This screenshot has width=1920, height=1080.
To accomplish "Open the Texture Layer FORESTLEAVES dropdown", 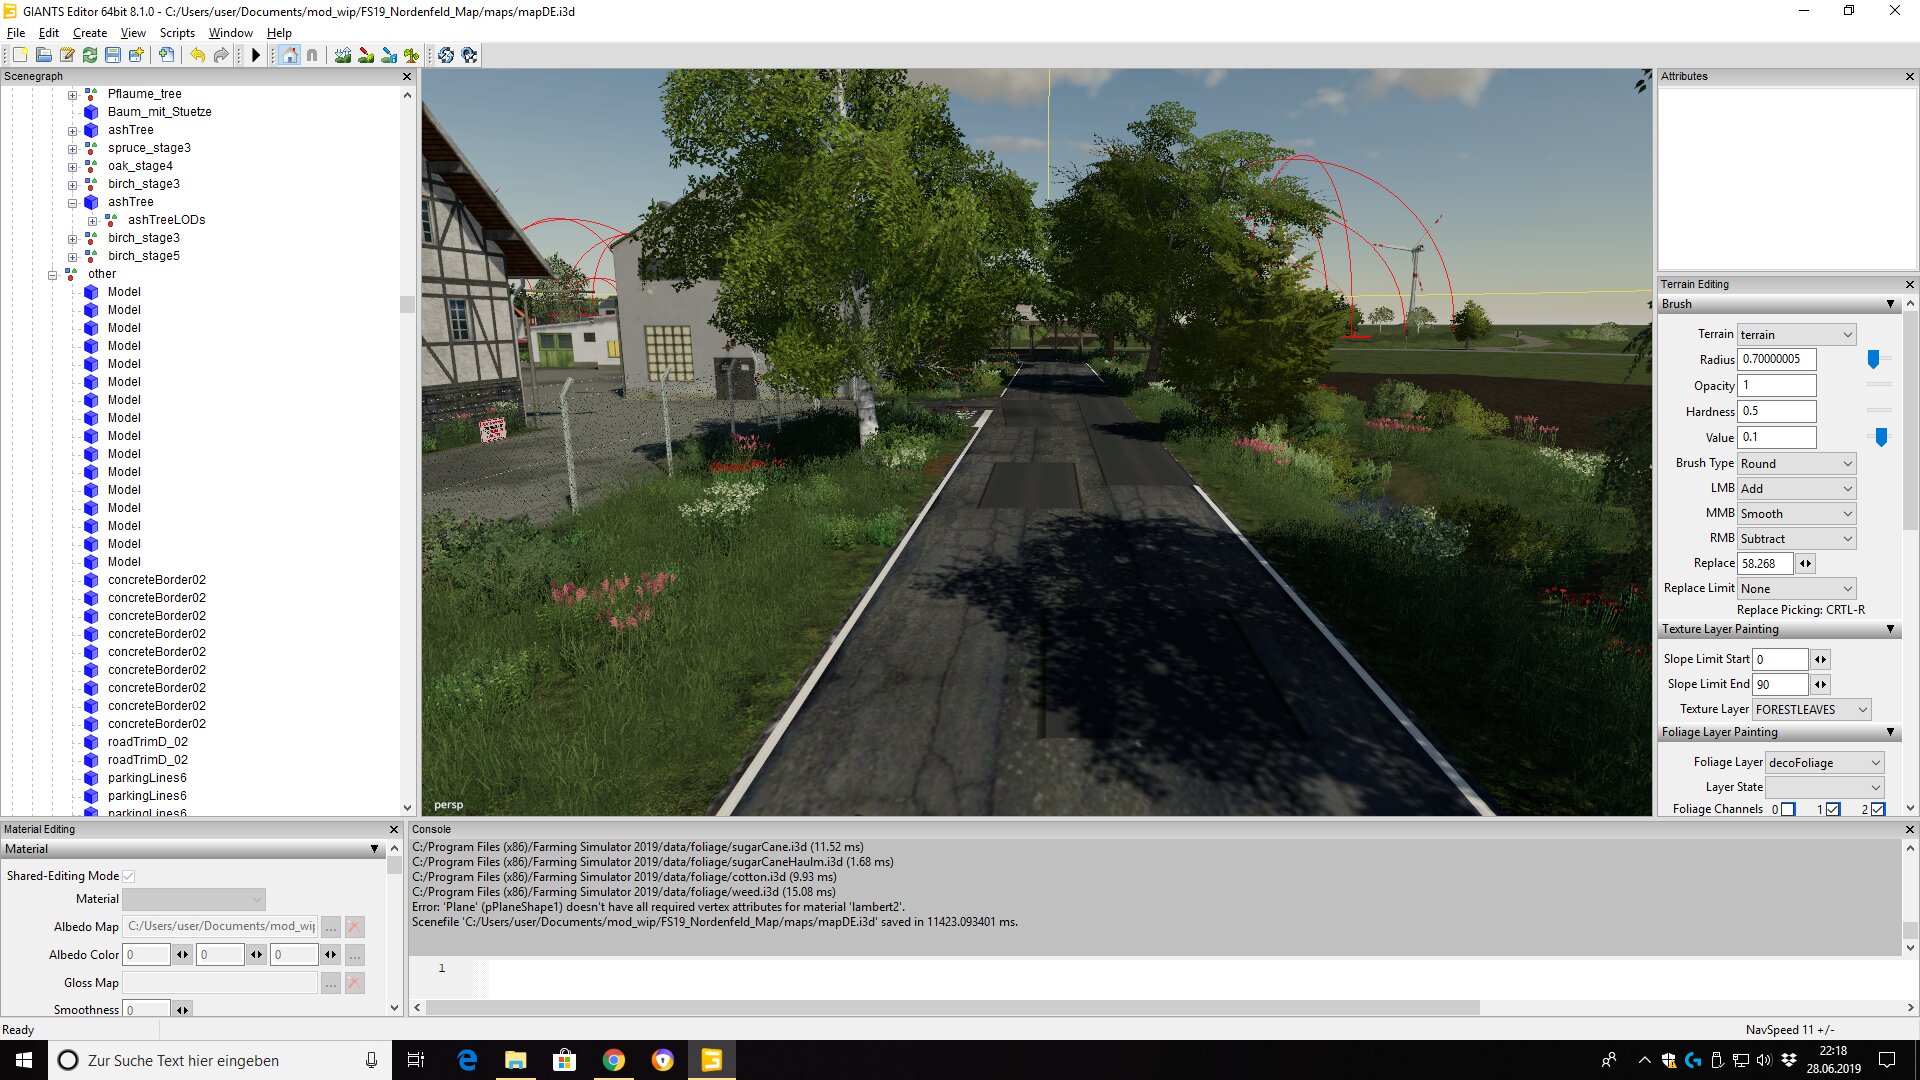I will click(x=1811, y=709).
